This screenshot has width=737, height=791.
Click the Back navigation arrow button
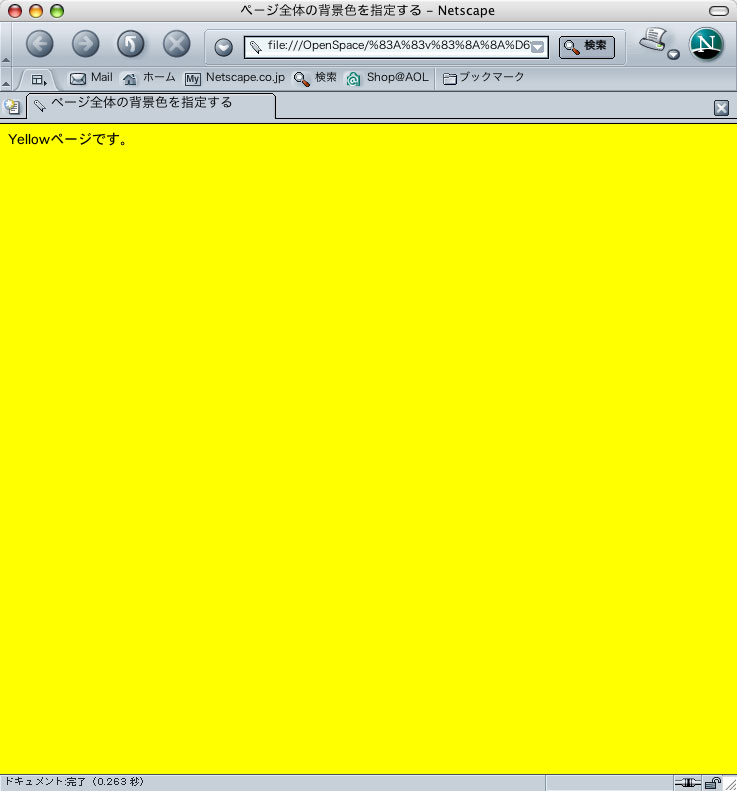pos(40,44)
